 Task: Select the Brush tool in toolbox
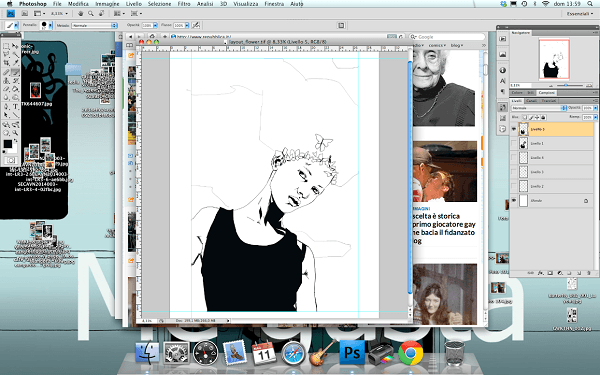15,72
